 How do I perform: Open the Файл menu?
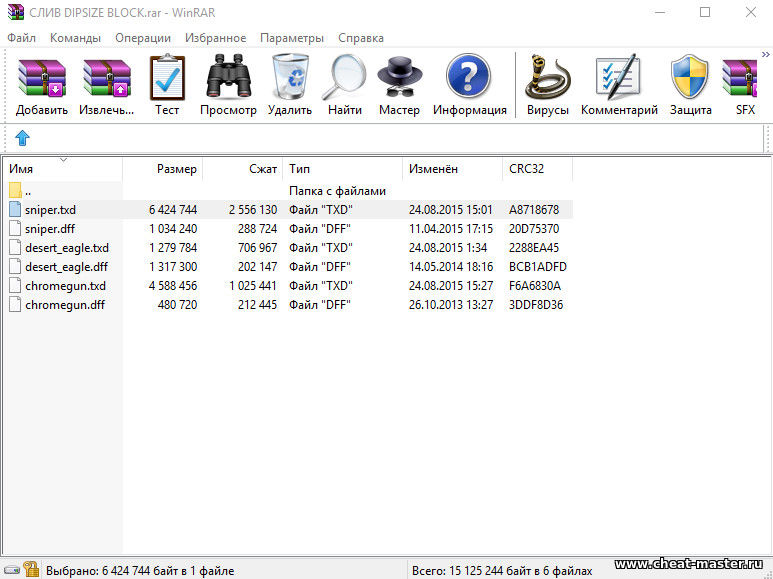[21, 38]
